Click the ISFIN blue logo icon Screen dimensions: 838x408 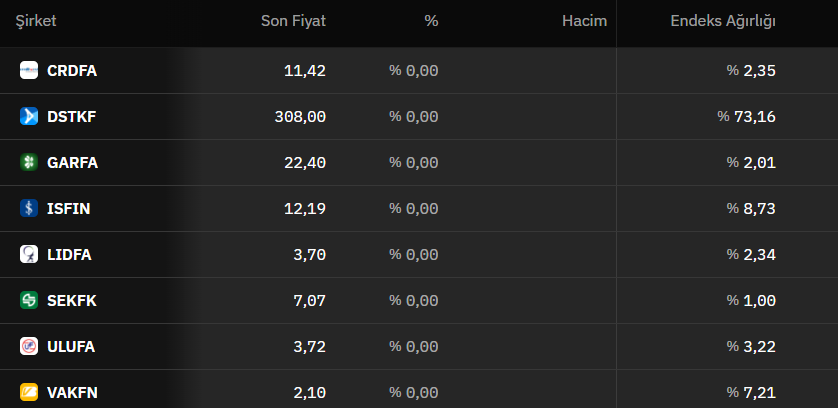tap(29, 208)
